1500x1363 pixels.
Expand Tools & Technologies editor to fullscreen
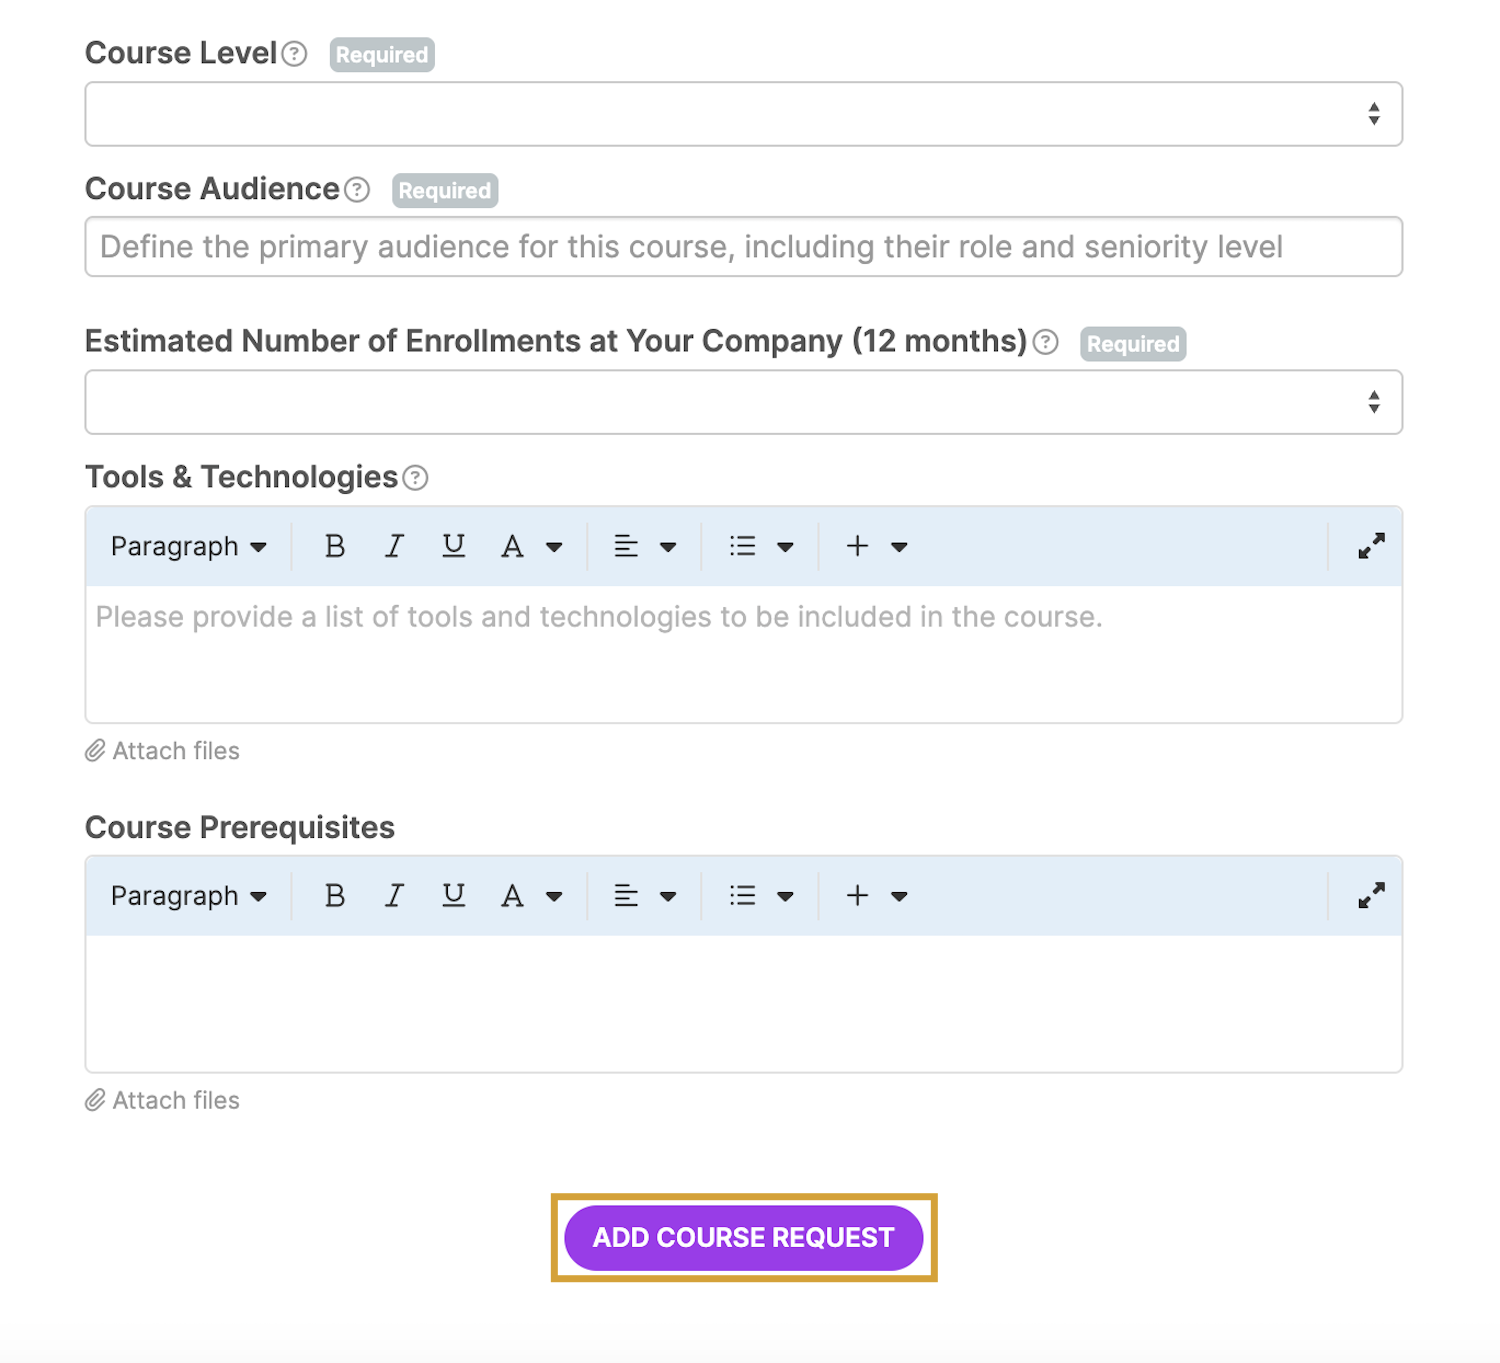point(1371,546)
